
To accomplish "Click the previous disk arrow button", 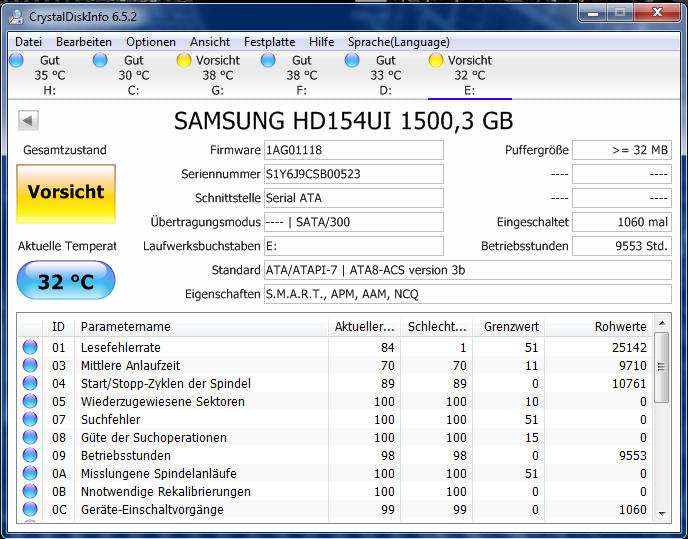I will click(x=29, y=120).
